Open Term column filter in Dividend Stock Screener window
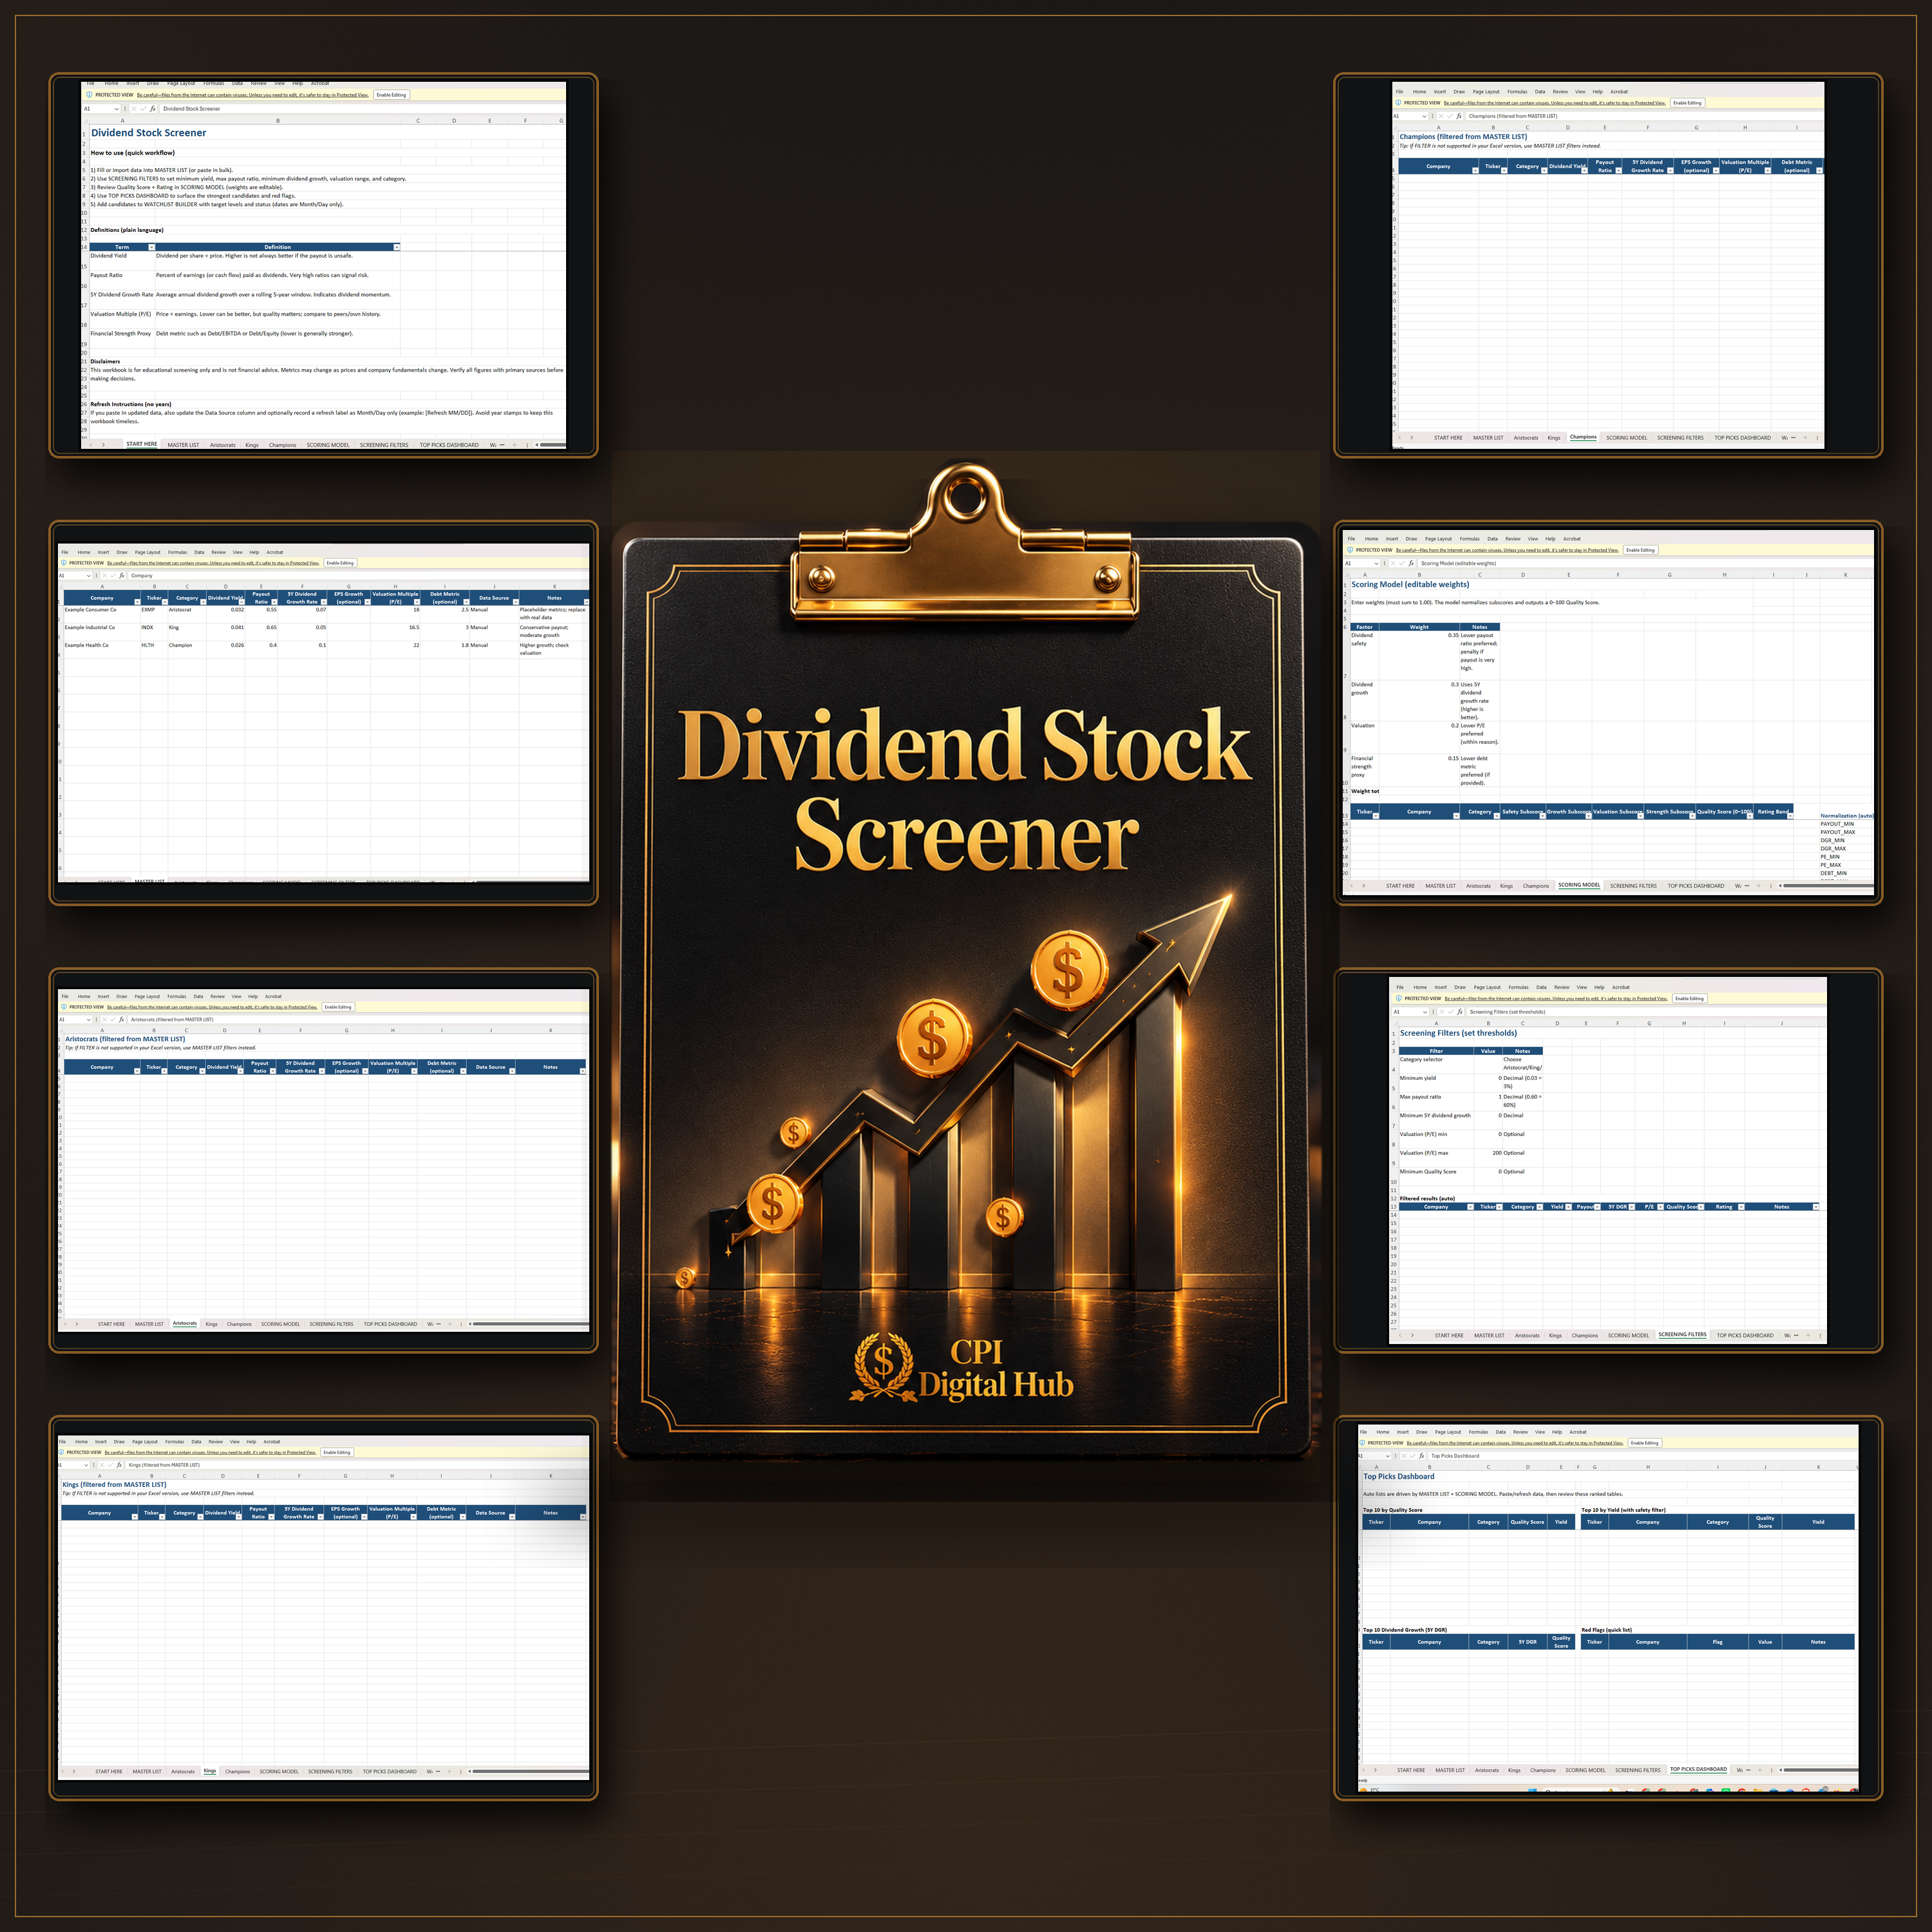1932x1932 pixels. point(152,247)
